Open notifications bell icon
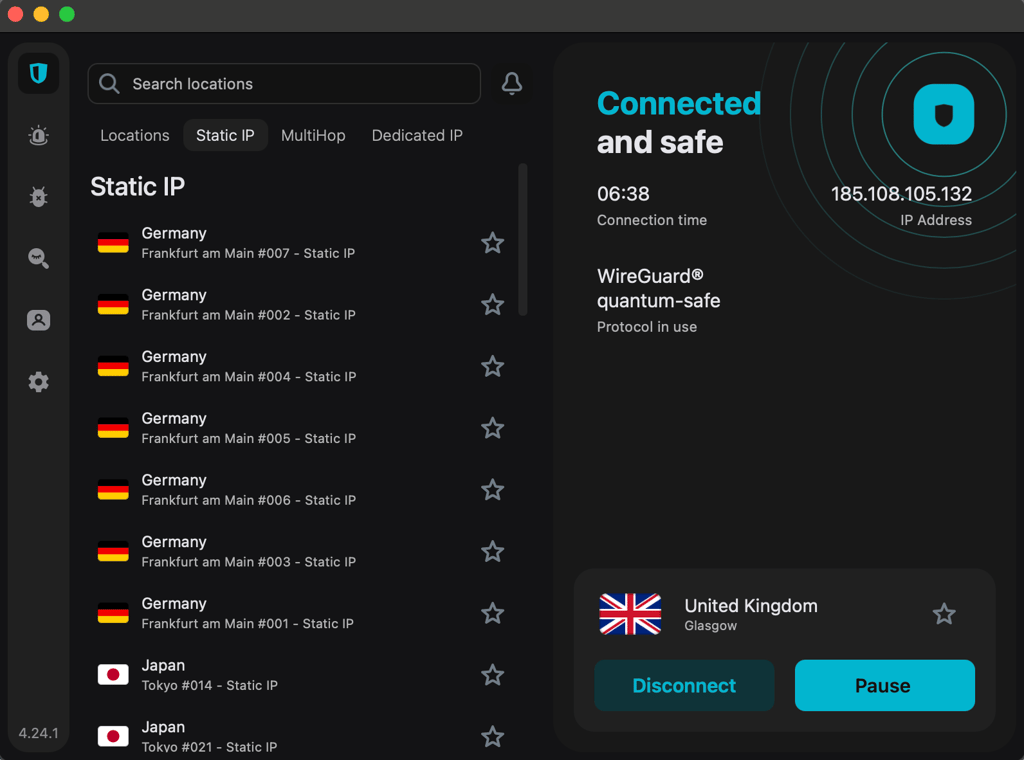 (x=512, y=84)
